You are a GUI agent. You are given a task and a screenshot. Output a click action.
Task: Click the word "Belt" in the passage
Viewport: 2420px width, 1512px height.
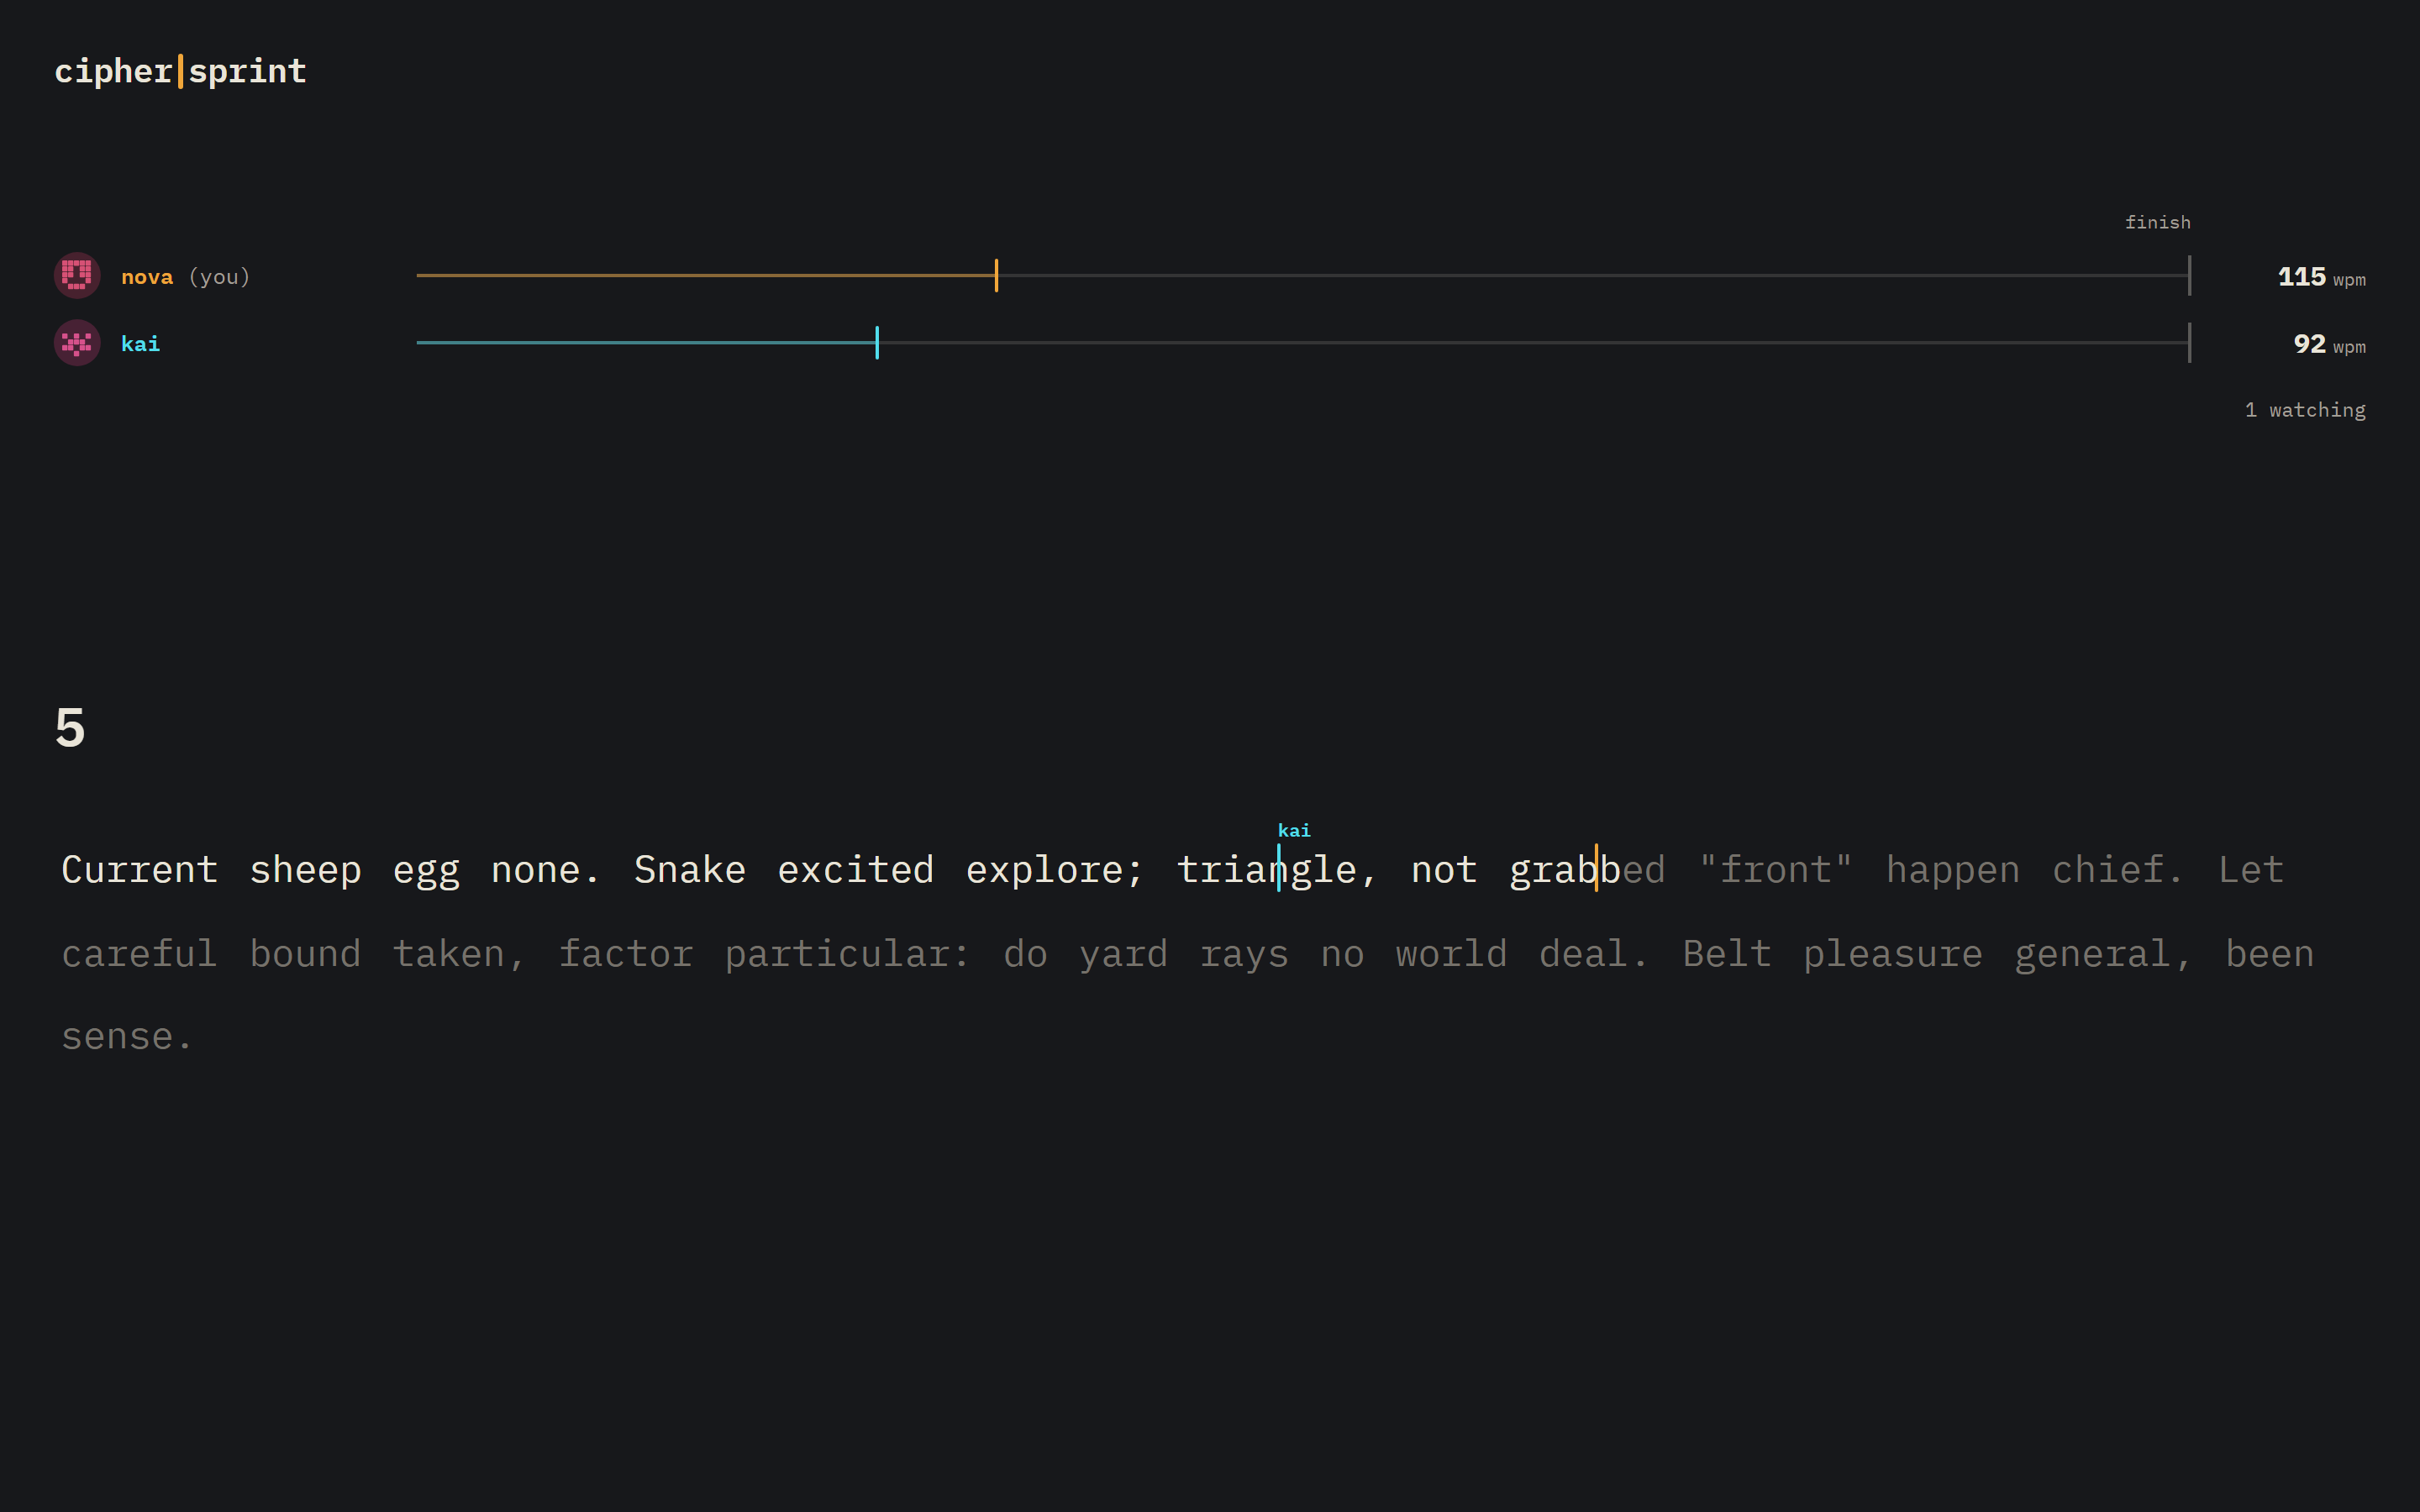tap(1727, 954)
